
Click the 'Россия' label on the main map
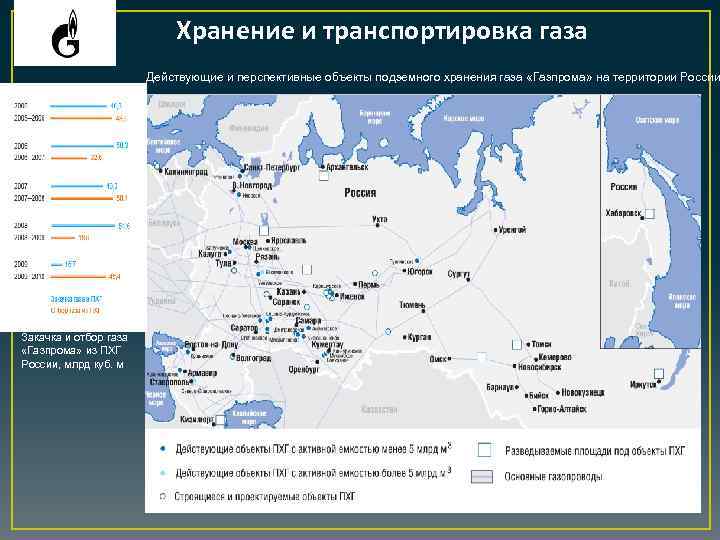point(360,193)
